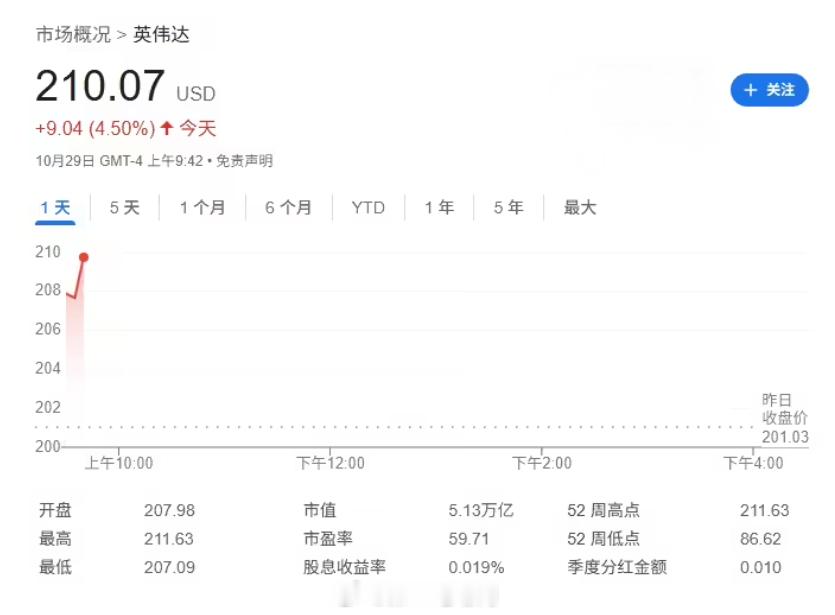Screen dimensions: 835x615
Task: Switch to the 6 个月 chart range
Action: point(288,208)
